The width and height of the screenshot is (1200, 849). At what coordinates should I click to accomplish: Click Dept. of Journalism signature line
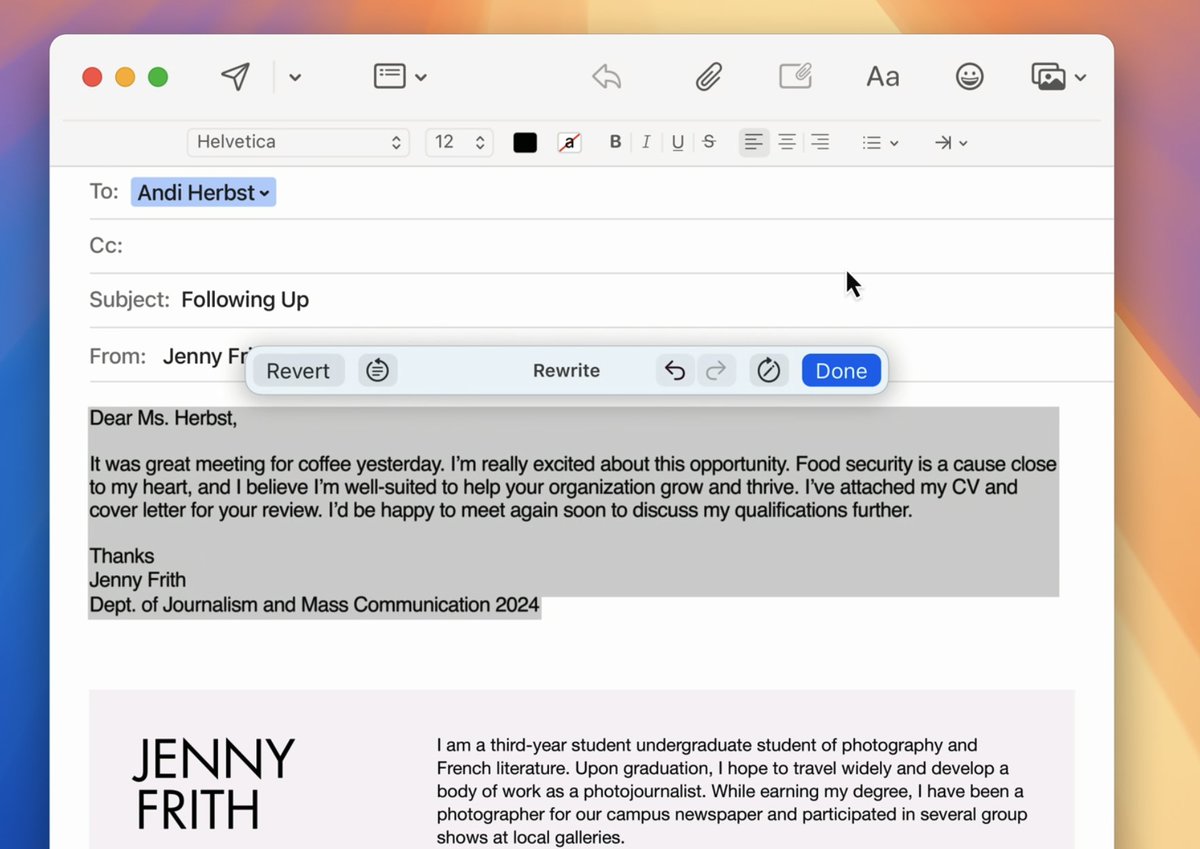pyautogui.click(x=314, y=605)
